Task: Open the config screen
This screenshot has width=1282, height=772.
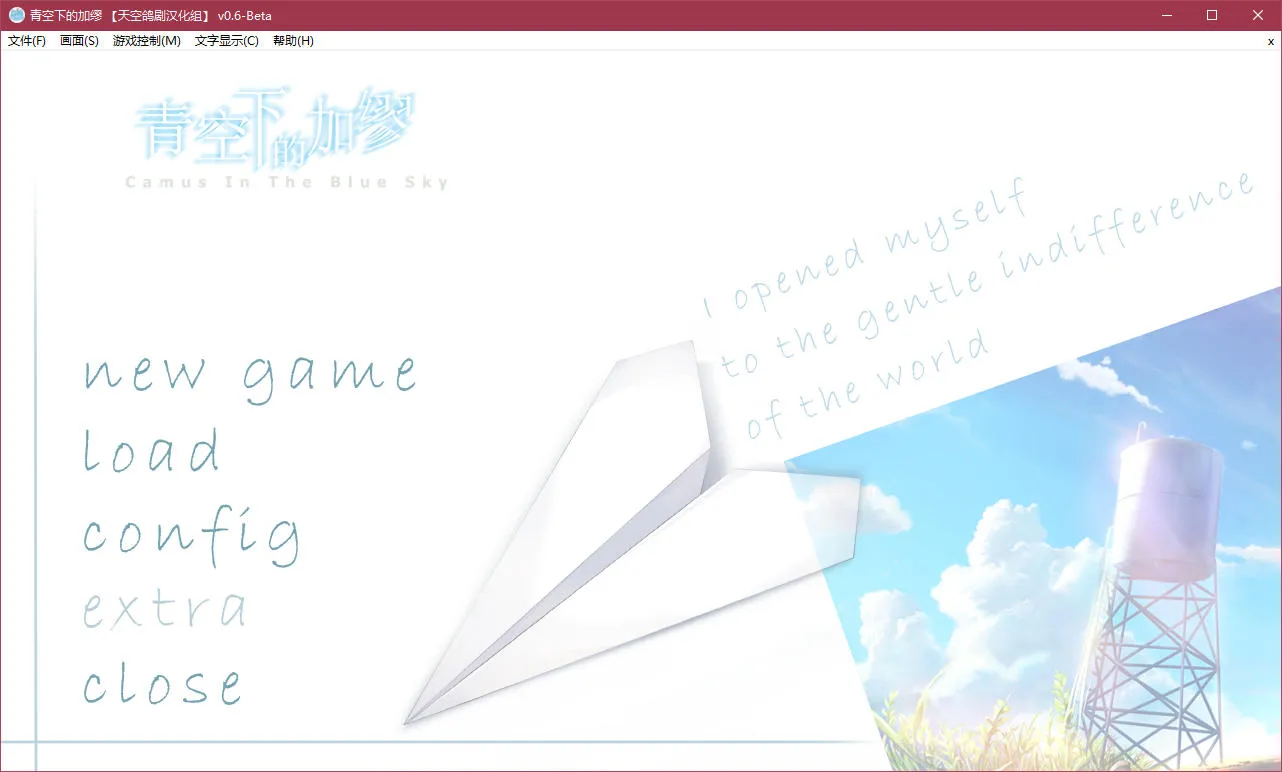Action: pos(191,535)
